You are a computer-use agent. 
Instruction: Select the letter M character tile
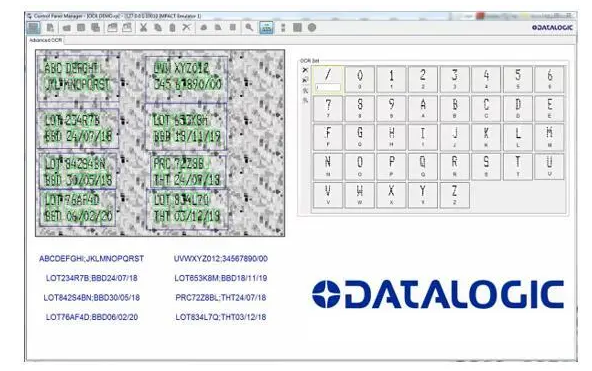click(550, 137)
